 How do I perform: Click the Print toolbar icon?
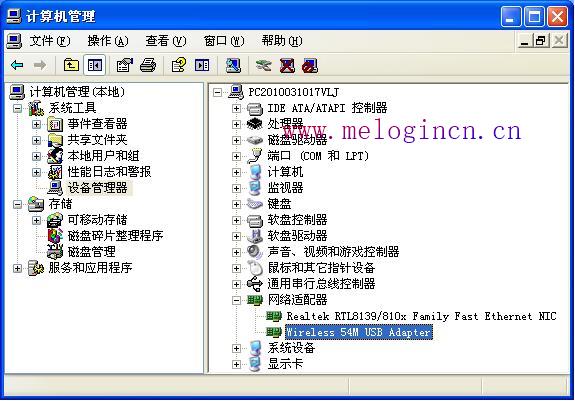point(149,66)
